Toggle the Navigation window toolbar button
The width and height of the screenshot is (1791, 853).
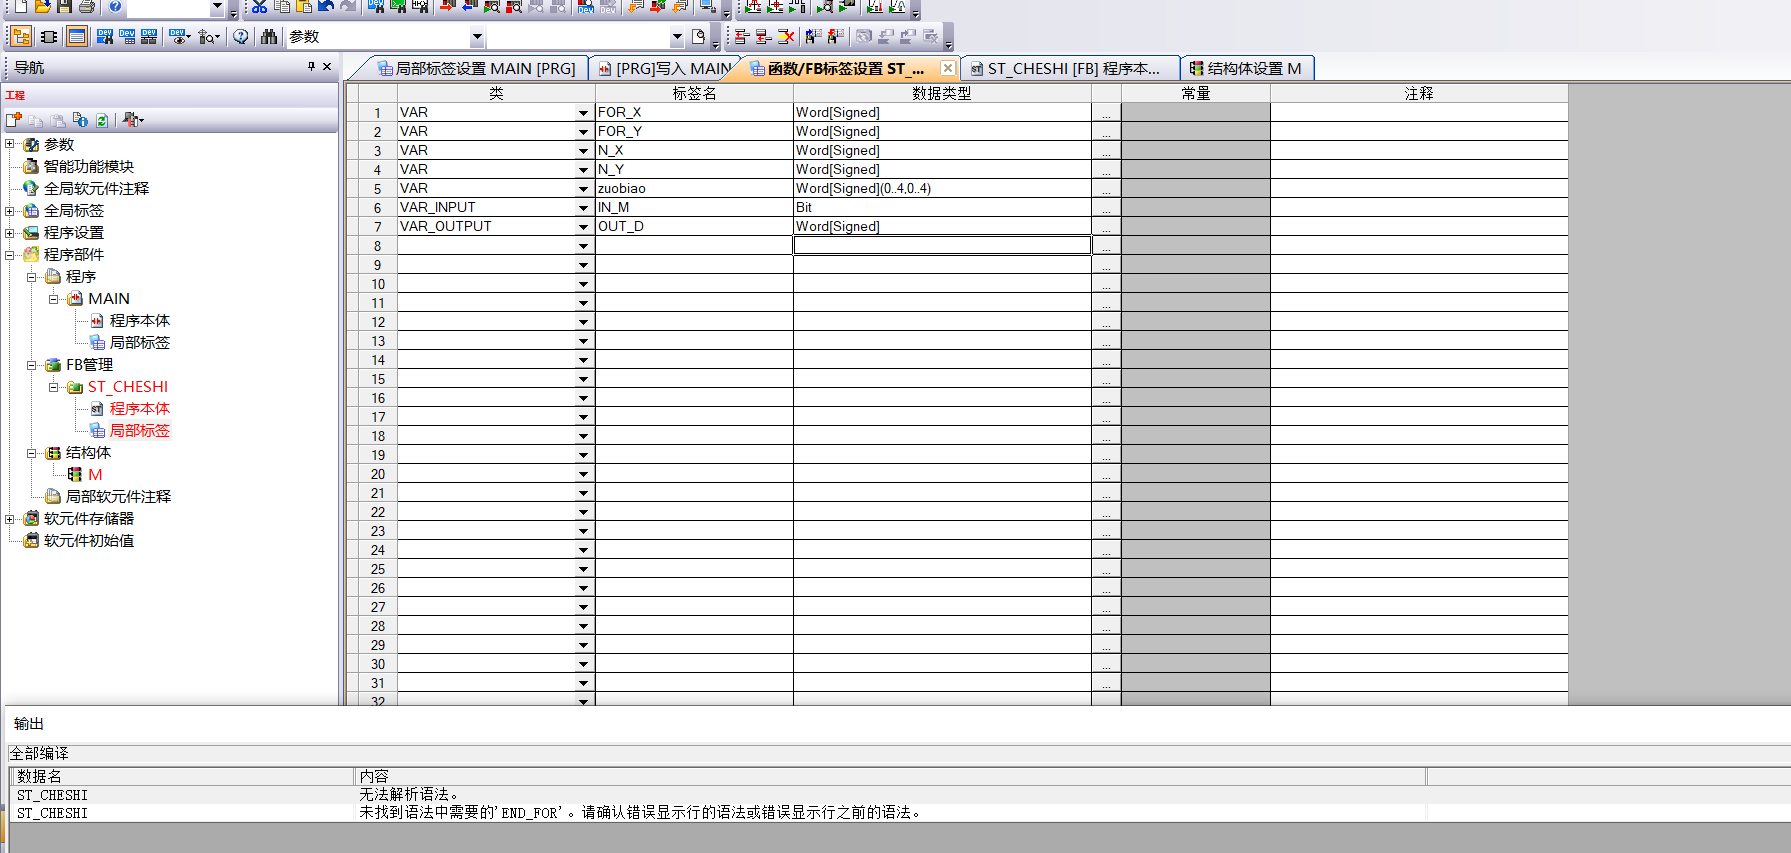pos(21,37)
